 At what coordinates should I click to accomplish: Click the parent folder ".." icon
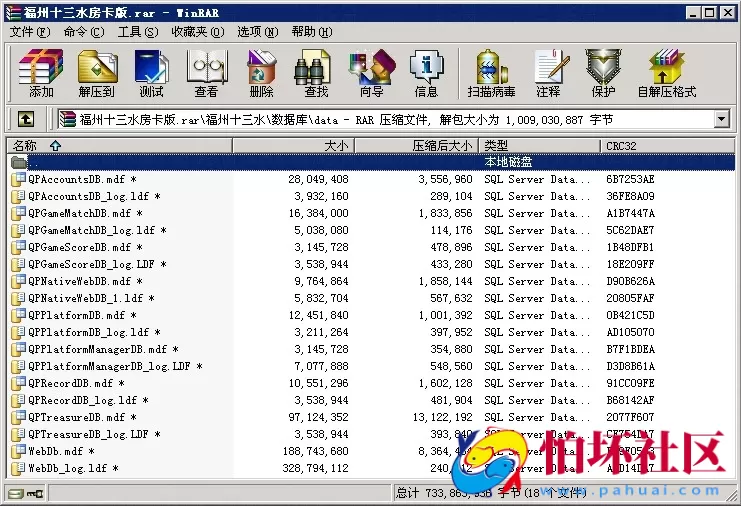click(18, 163)
